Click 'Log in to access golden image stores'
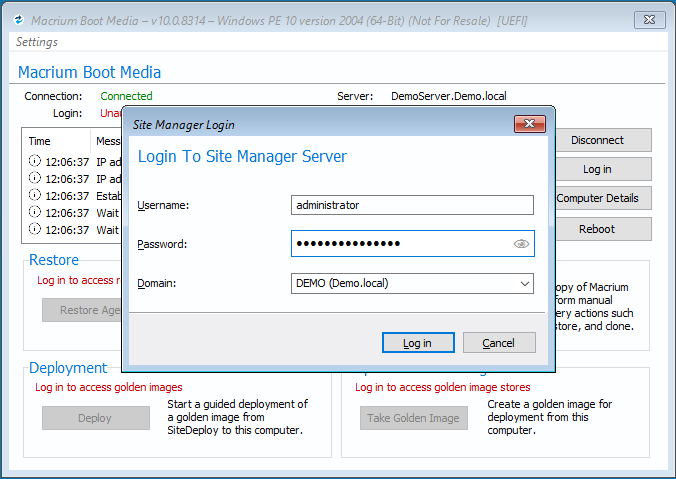The image size is (676, 479). tap(443, 387)
